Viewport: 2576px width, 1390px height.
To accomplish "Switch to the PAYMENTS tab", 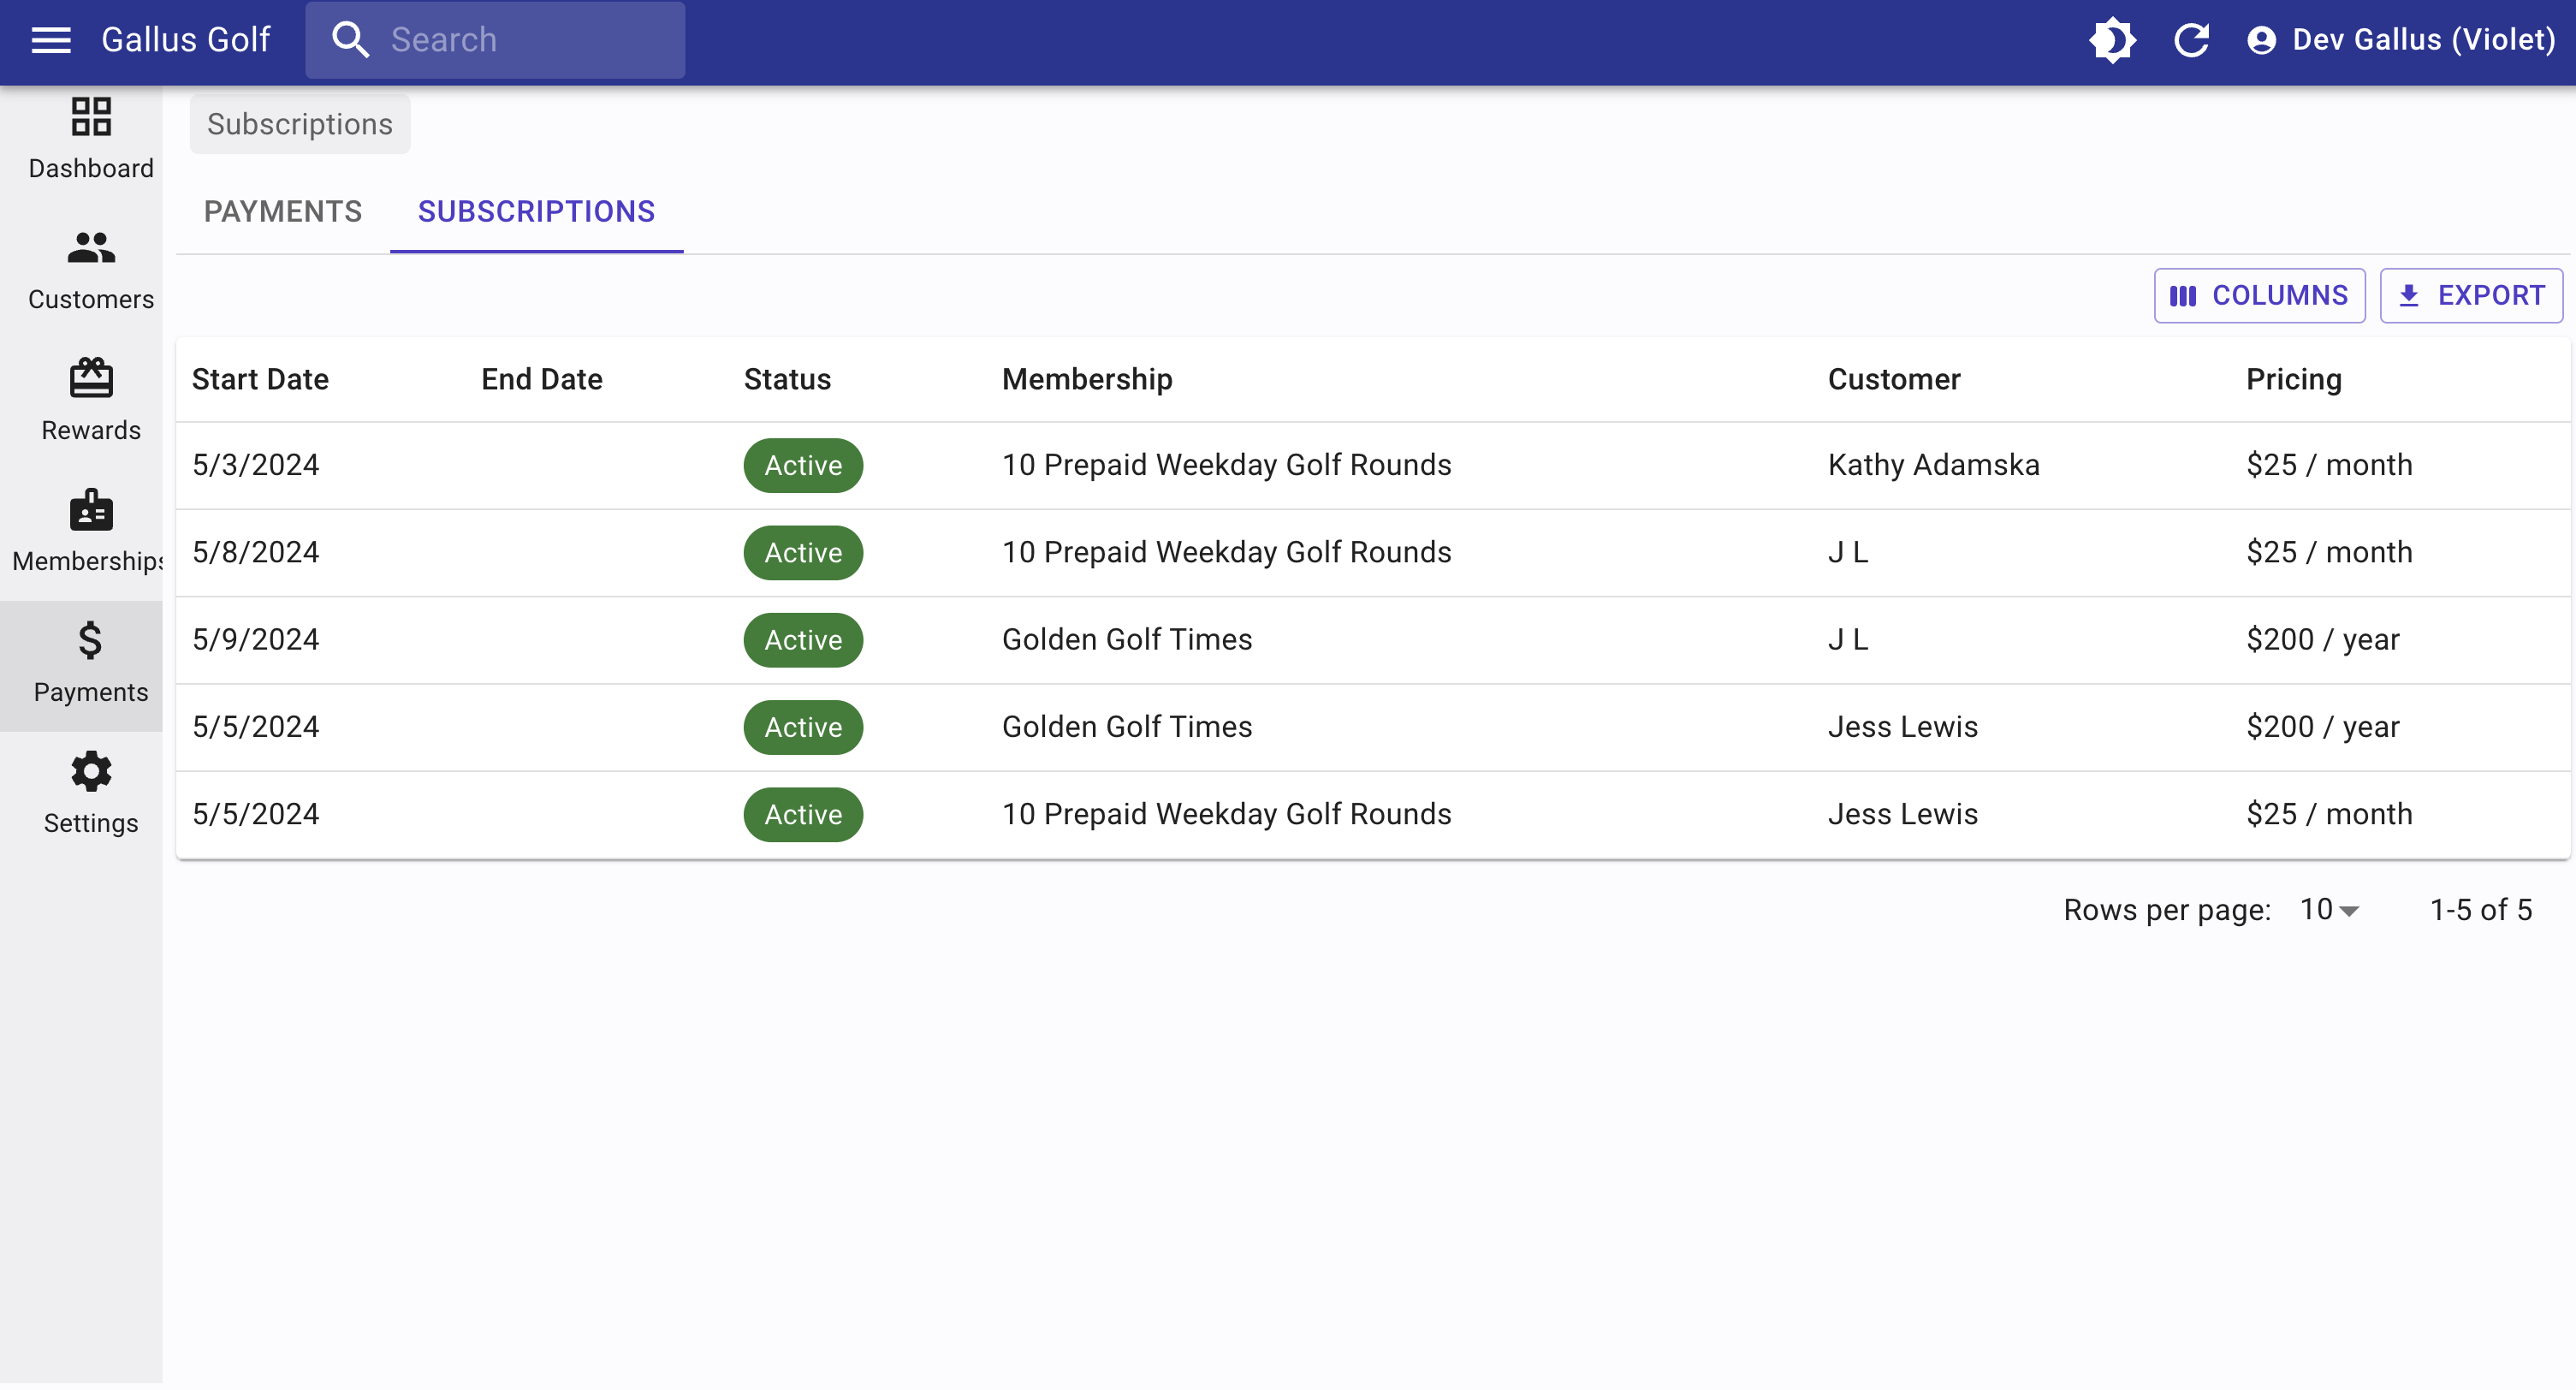I will click(x=283, y=211).
